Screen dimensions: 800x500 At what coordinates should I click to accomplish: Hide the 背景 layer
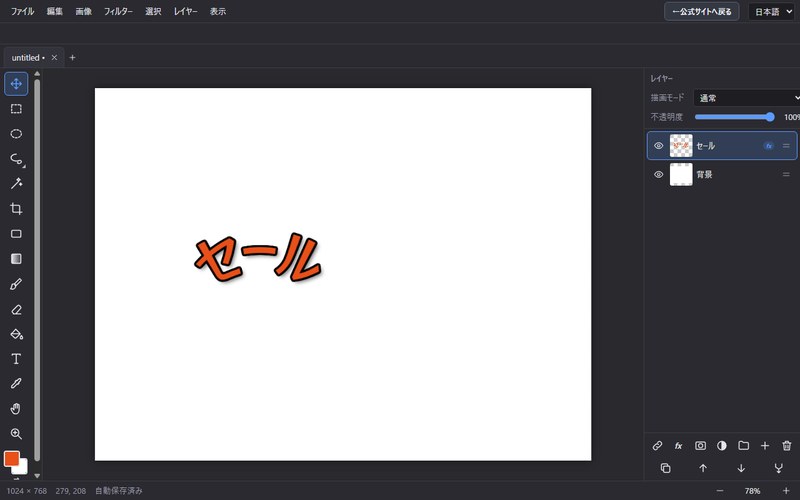coord(659,174)
